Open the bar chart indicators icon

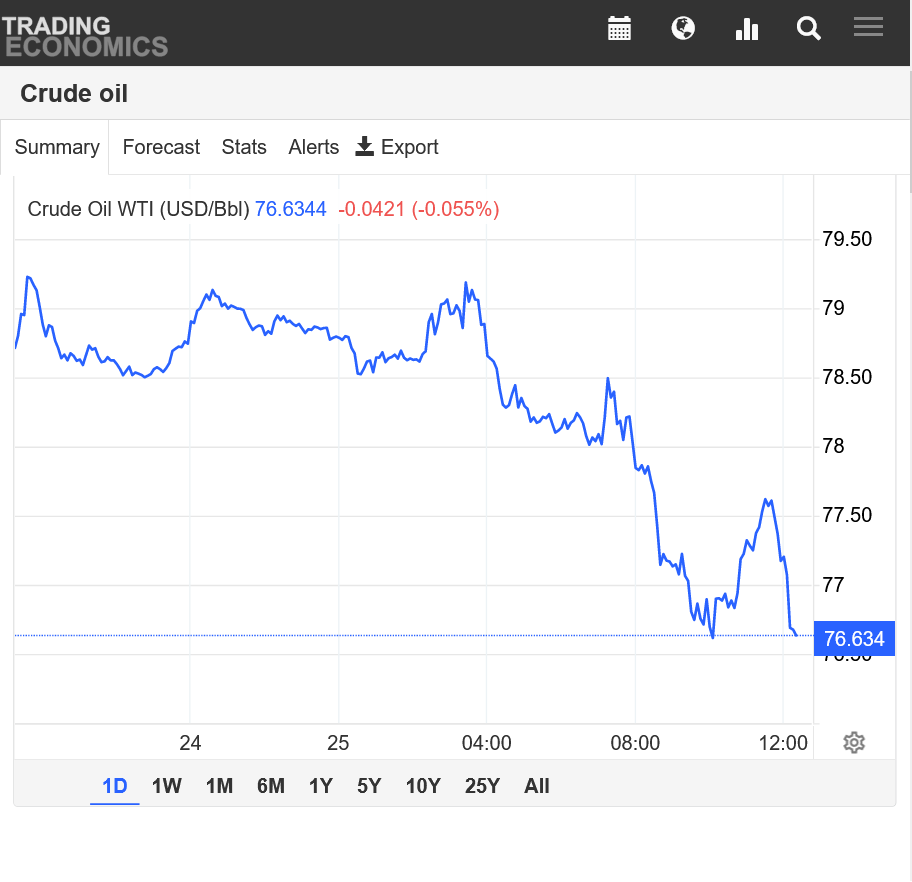point(747,28)
